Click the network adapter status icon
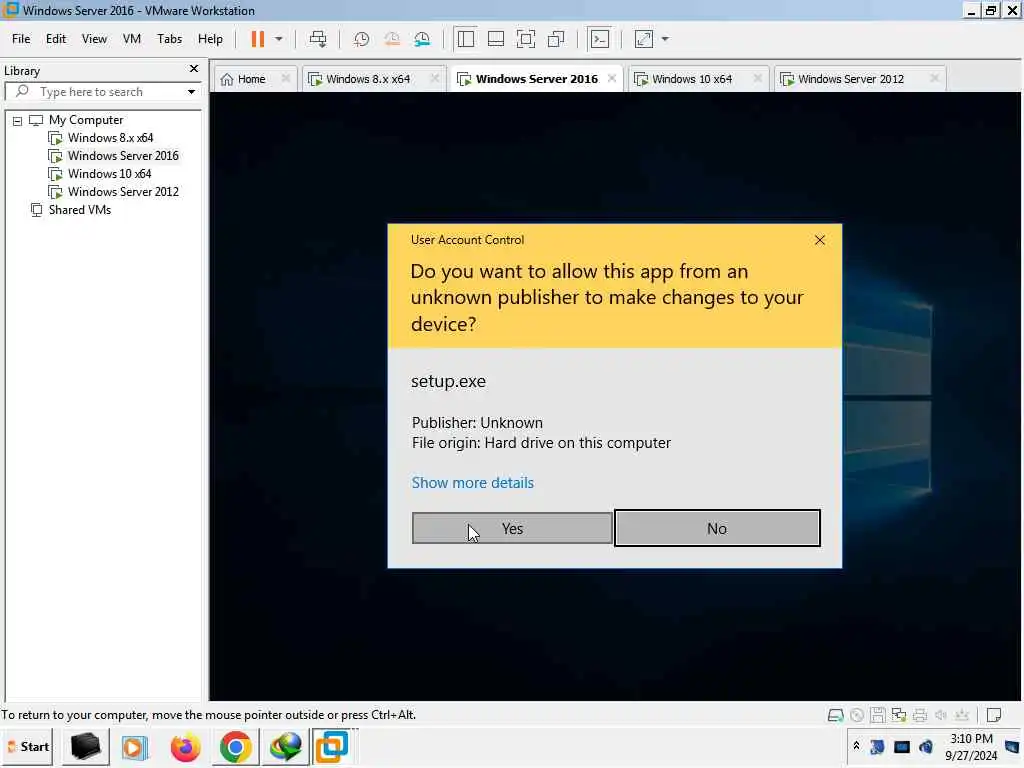1024x768 pixels. (899, 716)
